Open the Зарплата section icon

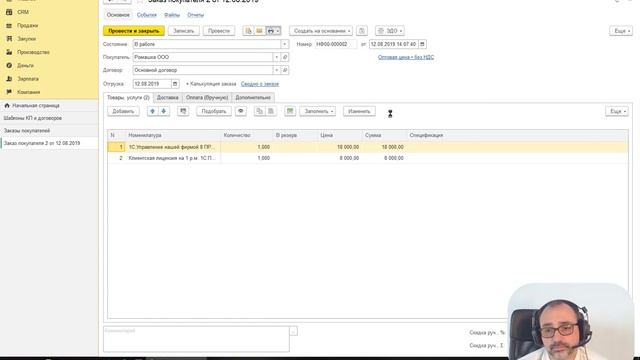(9, 79)
